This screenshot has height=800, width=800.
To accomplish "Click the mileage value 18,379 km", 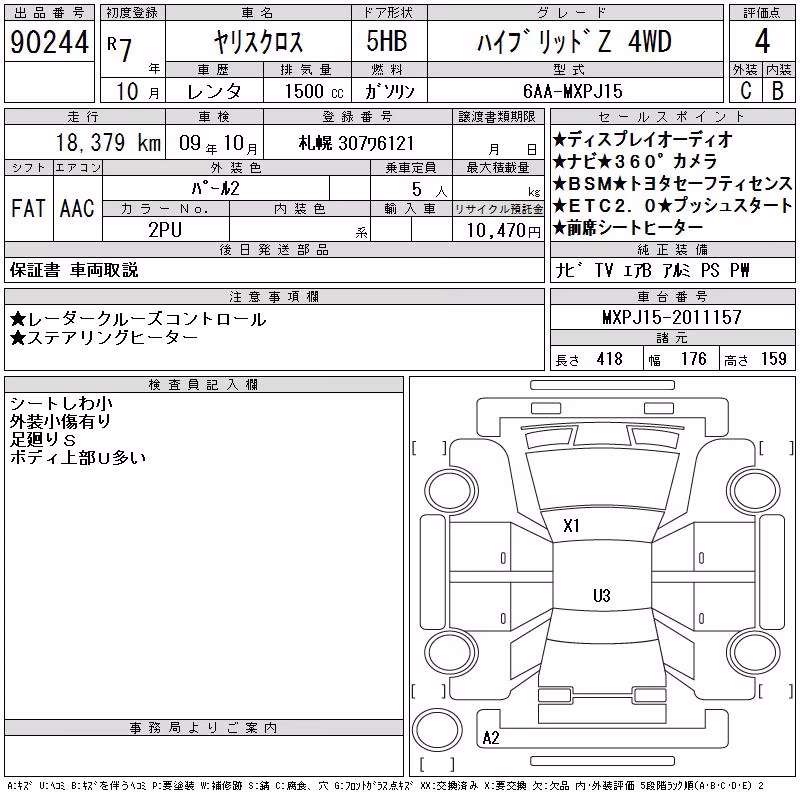I will (108, 143).
